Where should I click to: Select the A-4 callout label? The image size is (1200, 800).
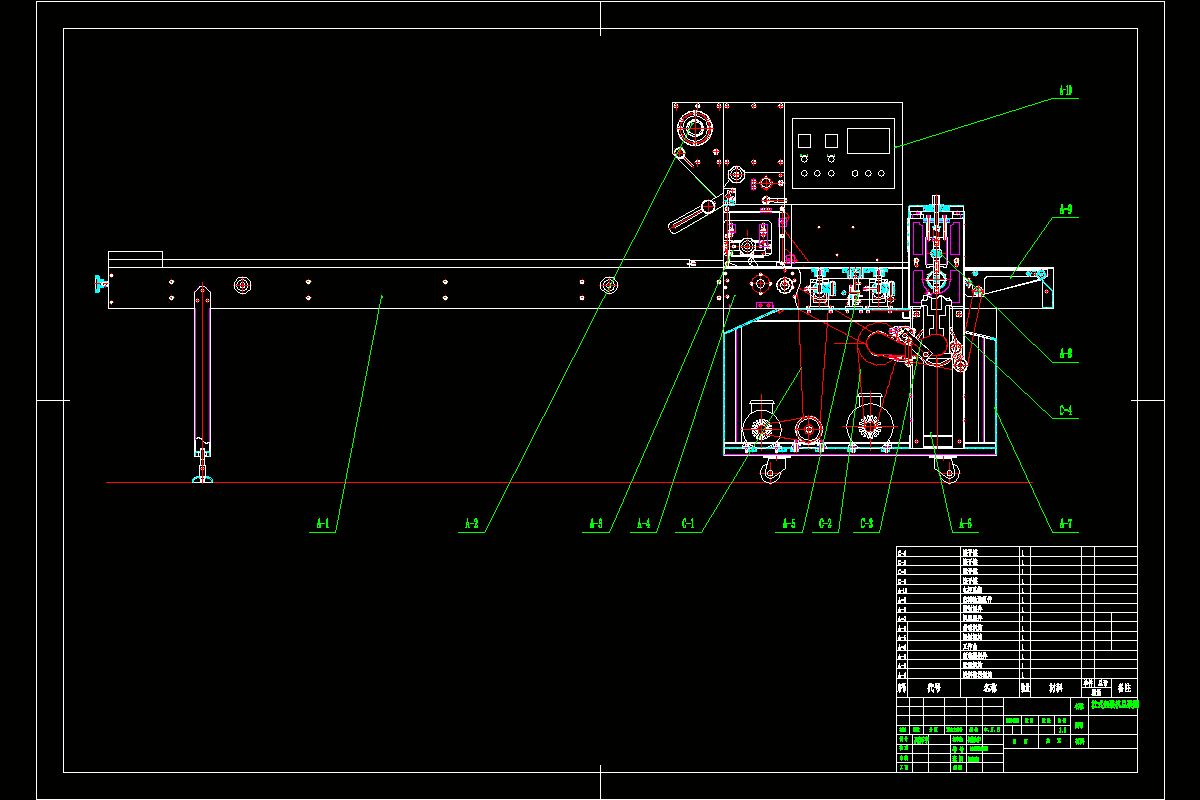[643, 523]
